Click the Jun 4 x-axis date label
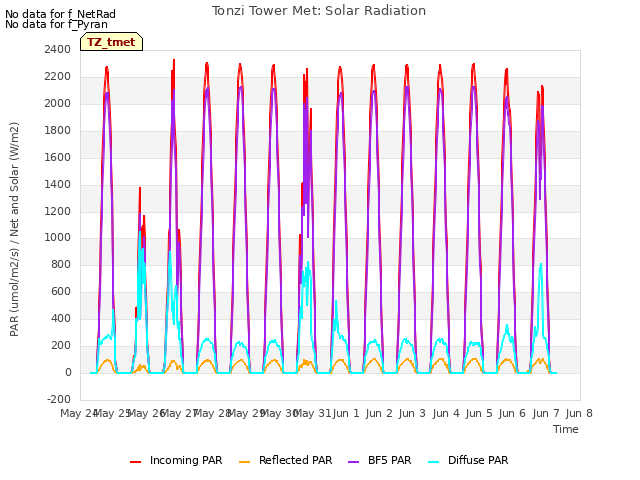 click(446, 413)
